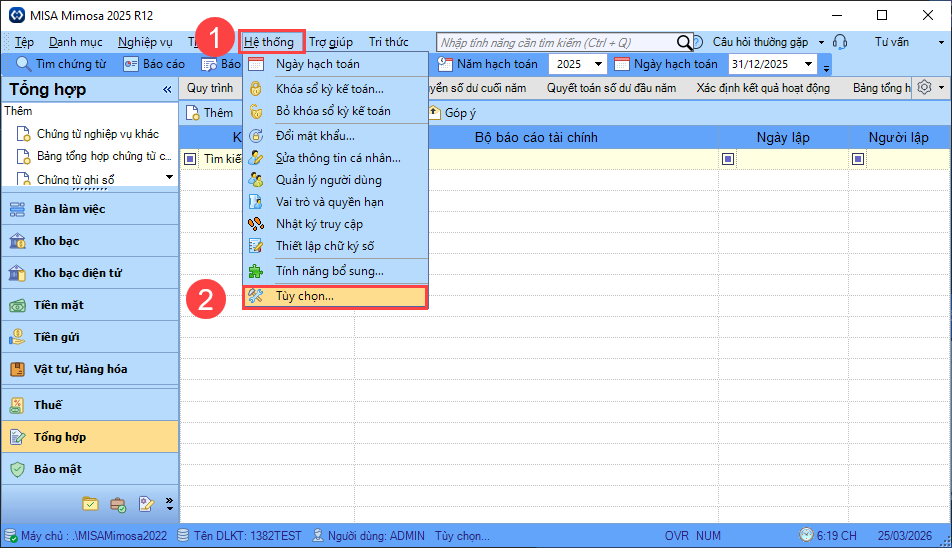Click the Đổi mật khẩu icon
The width and height of the screenshot is (952, 548).
tap(256, 135)
